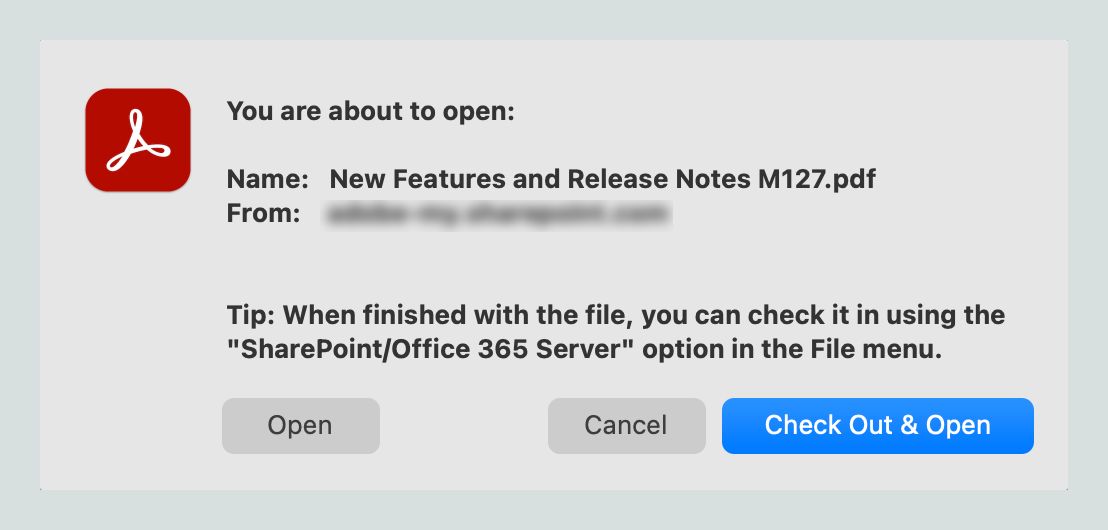Click the gap between Open and Cancel buttons
The width and height of the screenshot is (1108, 530).
(x=464, y=425)
